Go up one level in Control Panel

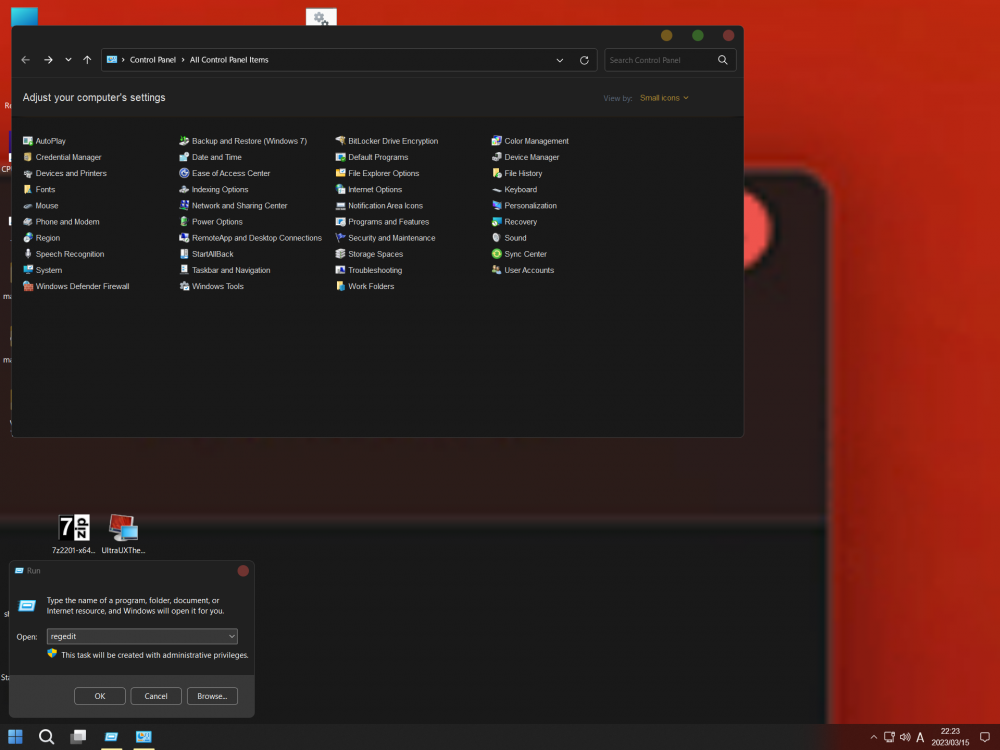(87, 60)
